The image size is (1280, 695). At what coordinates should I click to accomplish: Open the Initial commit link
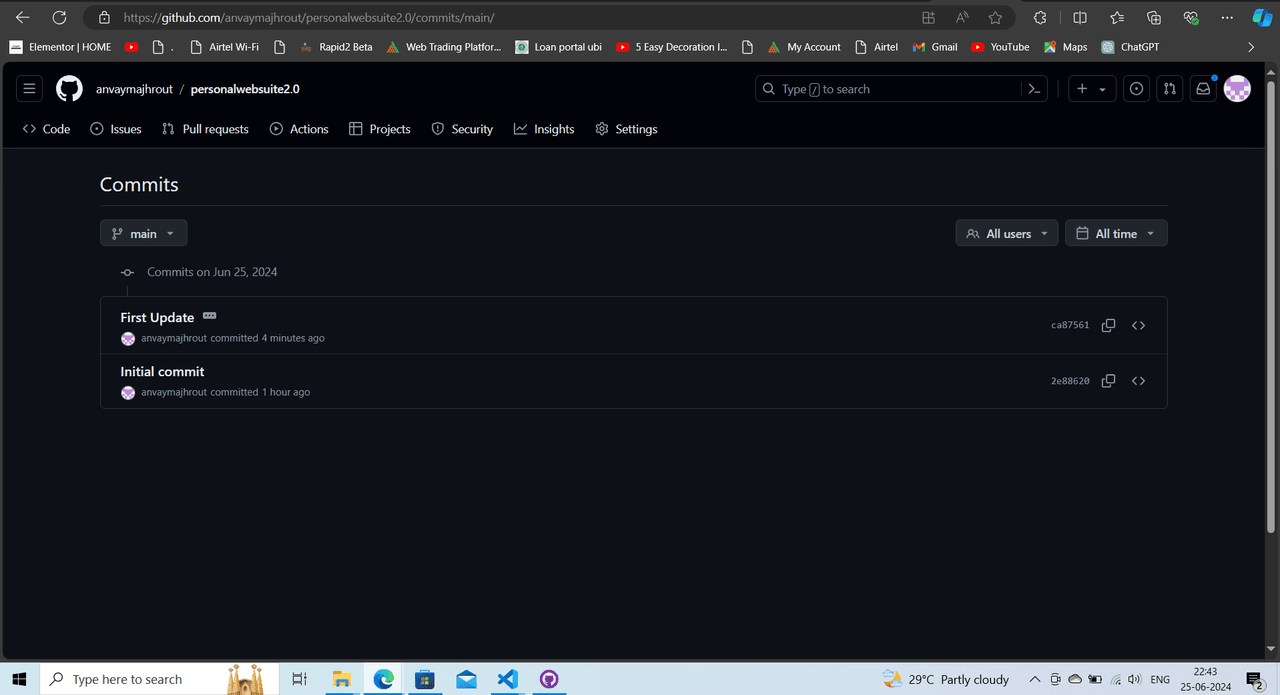point(162,372)
